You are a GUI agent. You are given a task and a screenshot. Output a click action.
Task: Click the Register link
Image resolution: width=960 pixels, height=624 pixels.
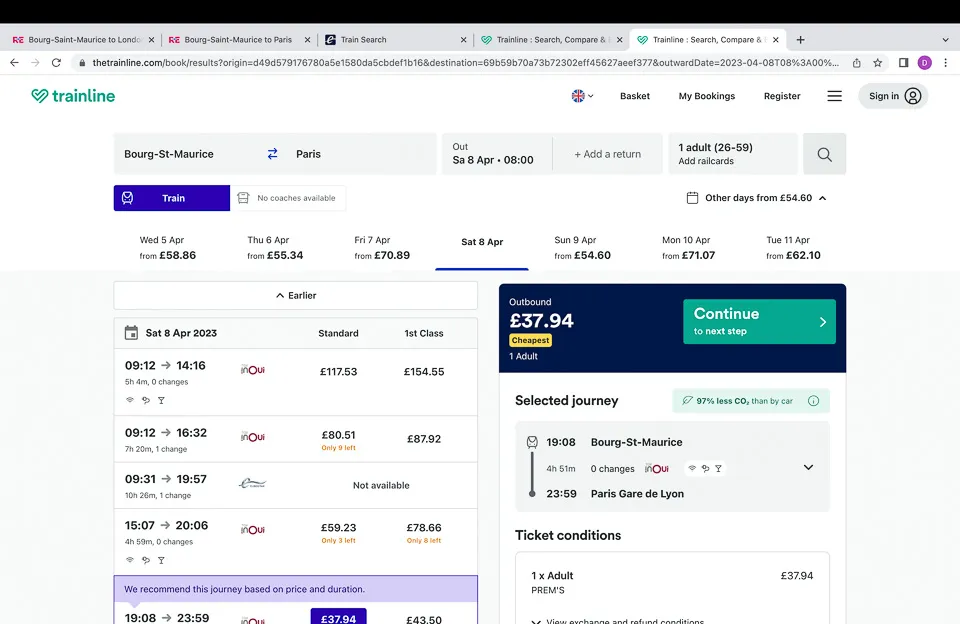[x=782, y=96]
